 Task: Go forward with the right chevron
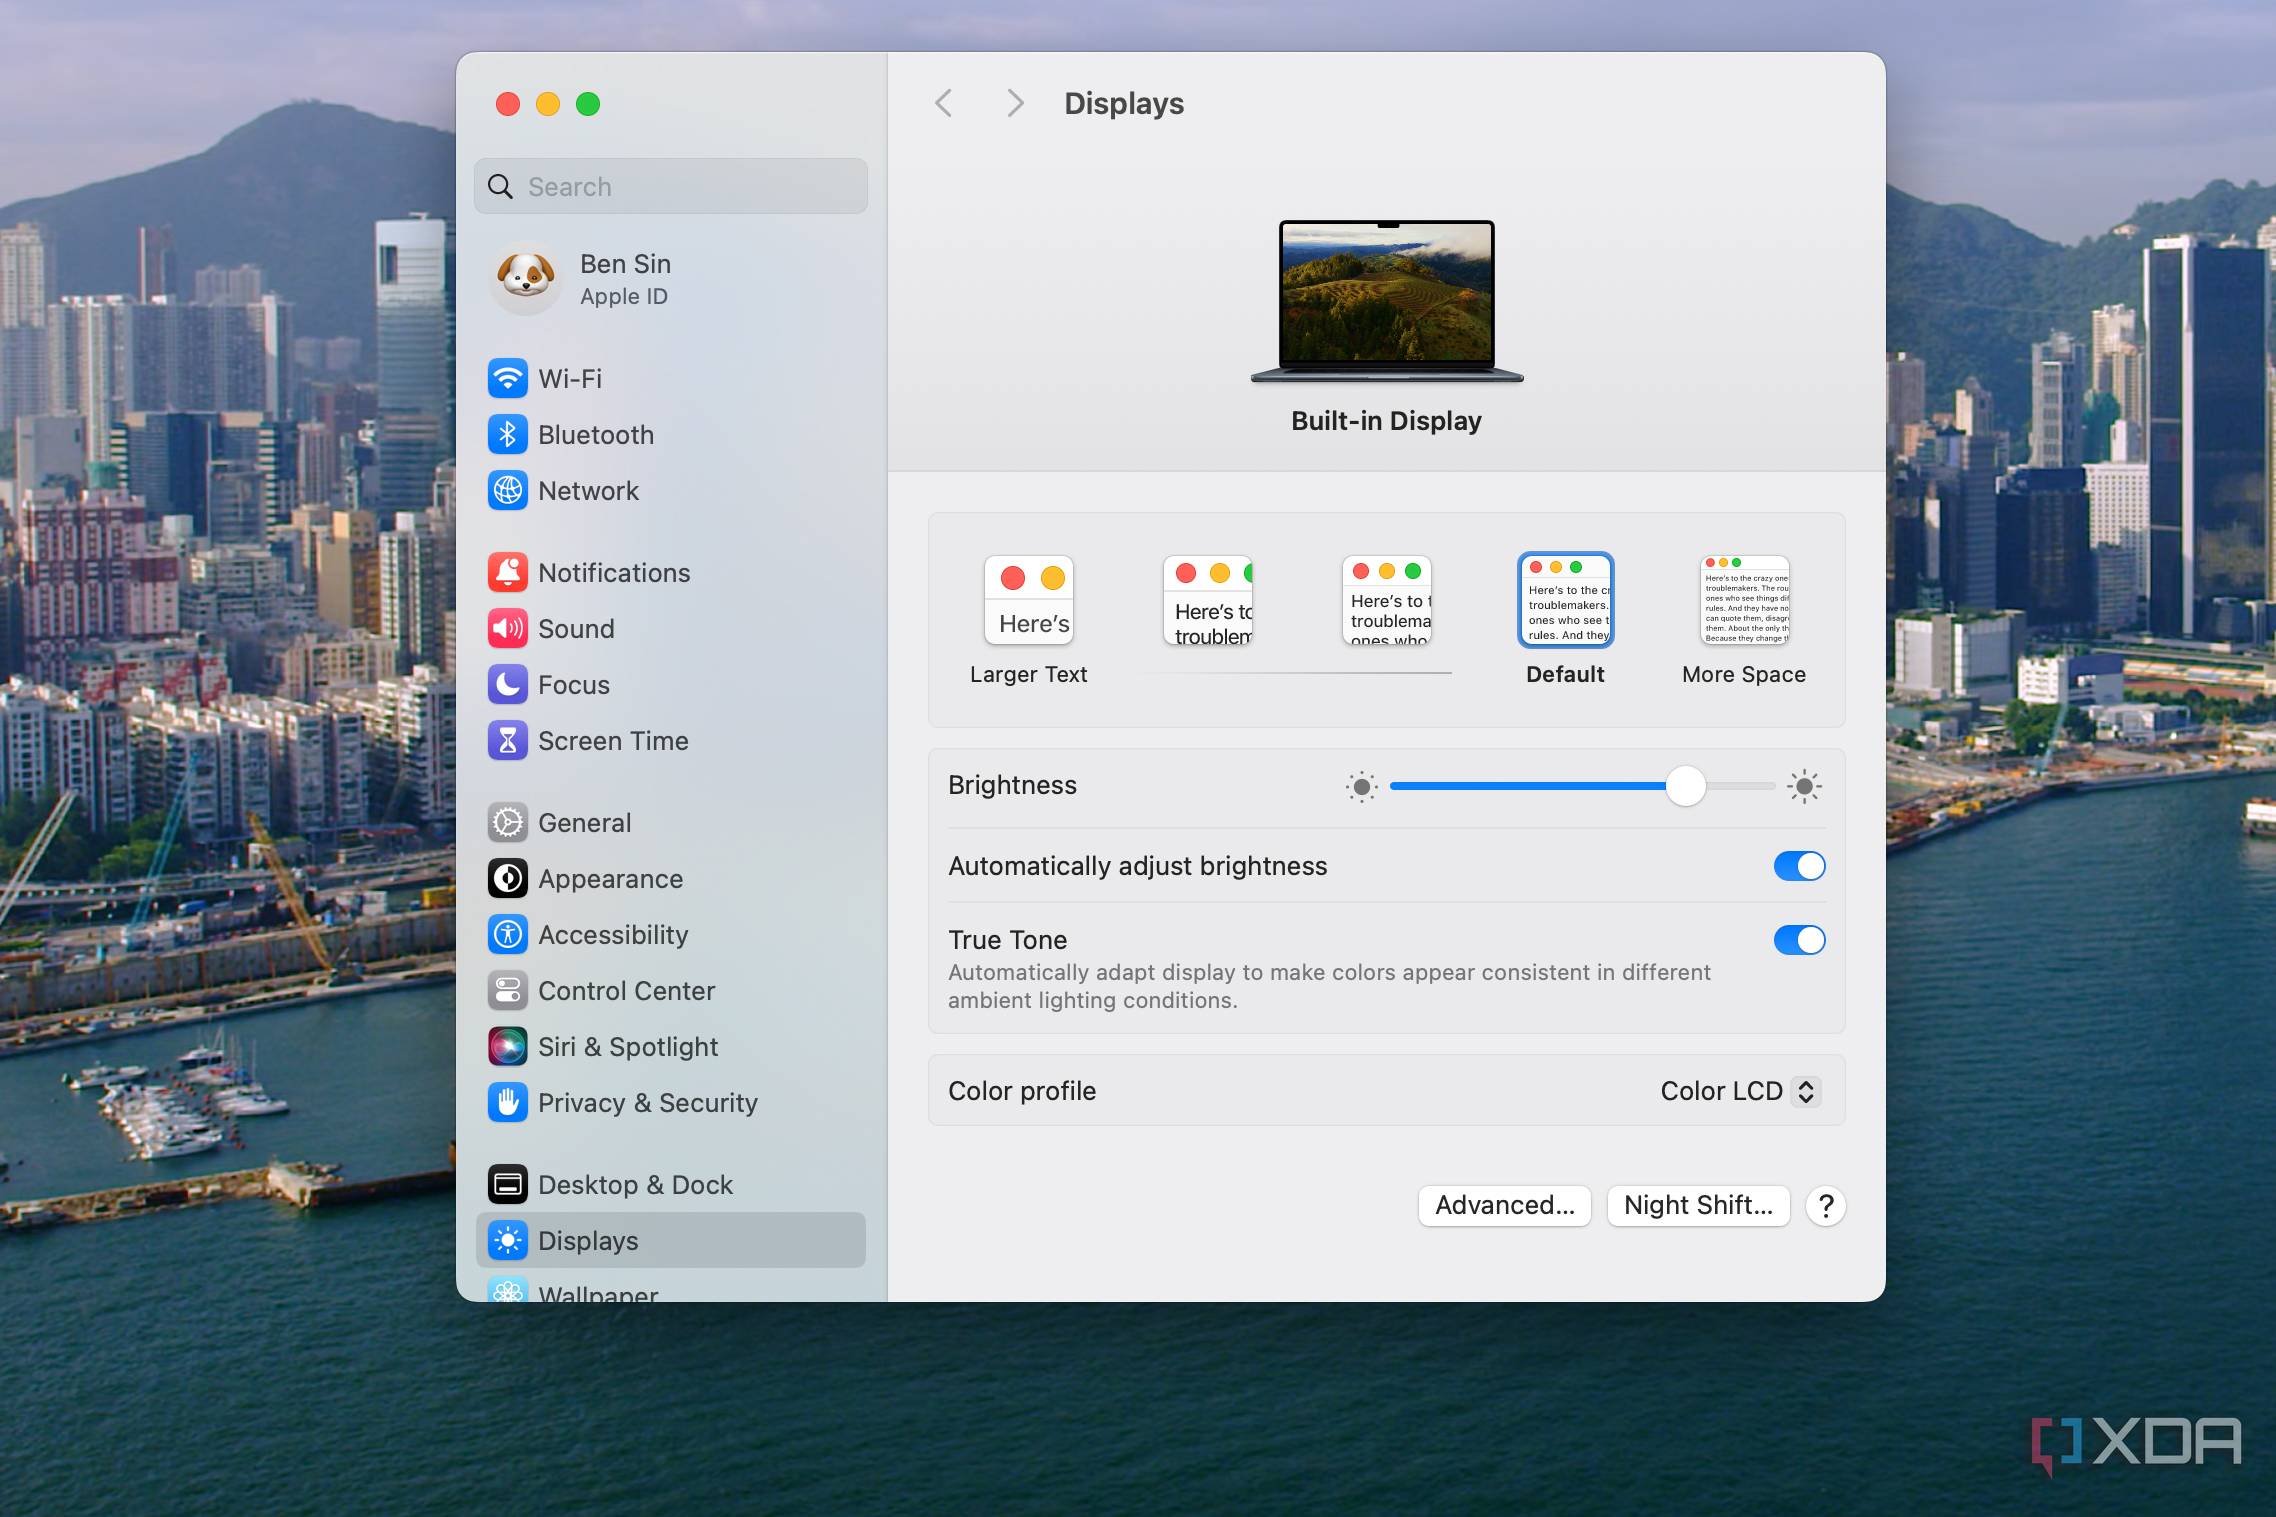(x=1015, y=103)
